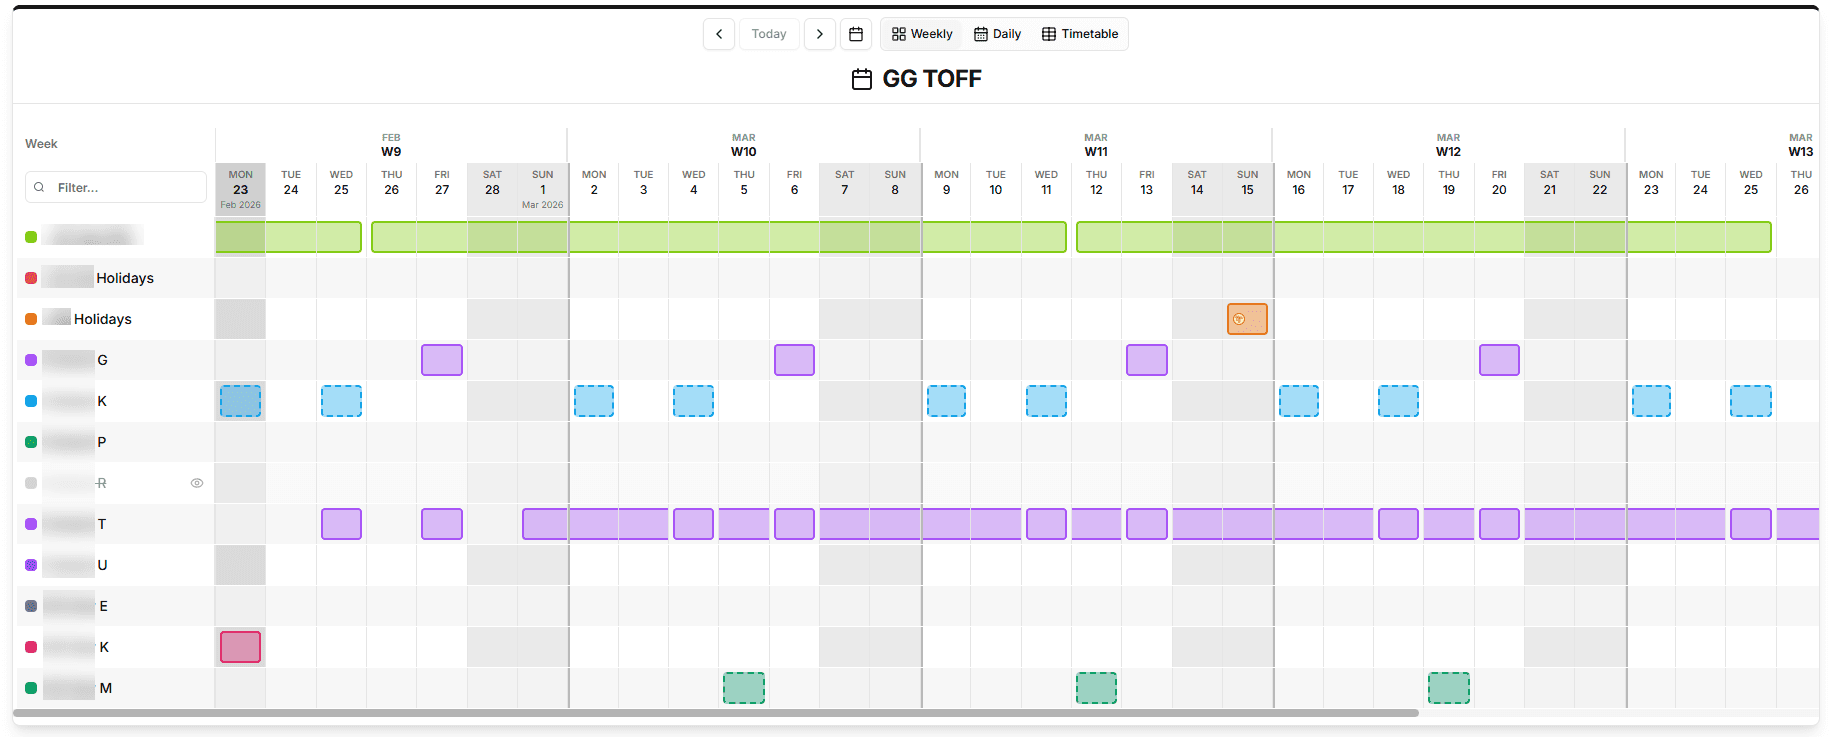The image size is (1832, 737).
Task: Select teal M row event on Thursday March 5
Action: [744, 688]
